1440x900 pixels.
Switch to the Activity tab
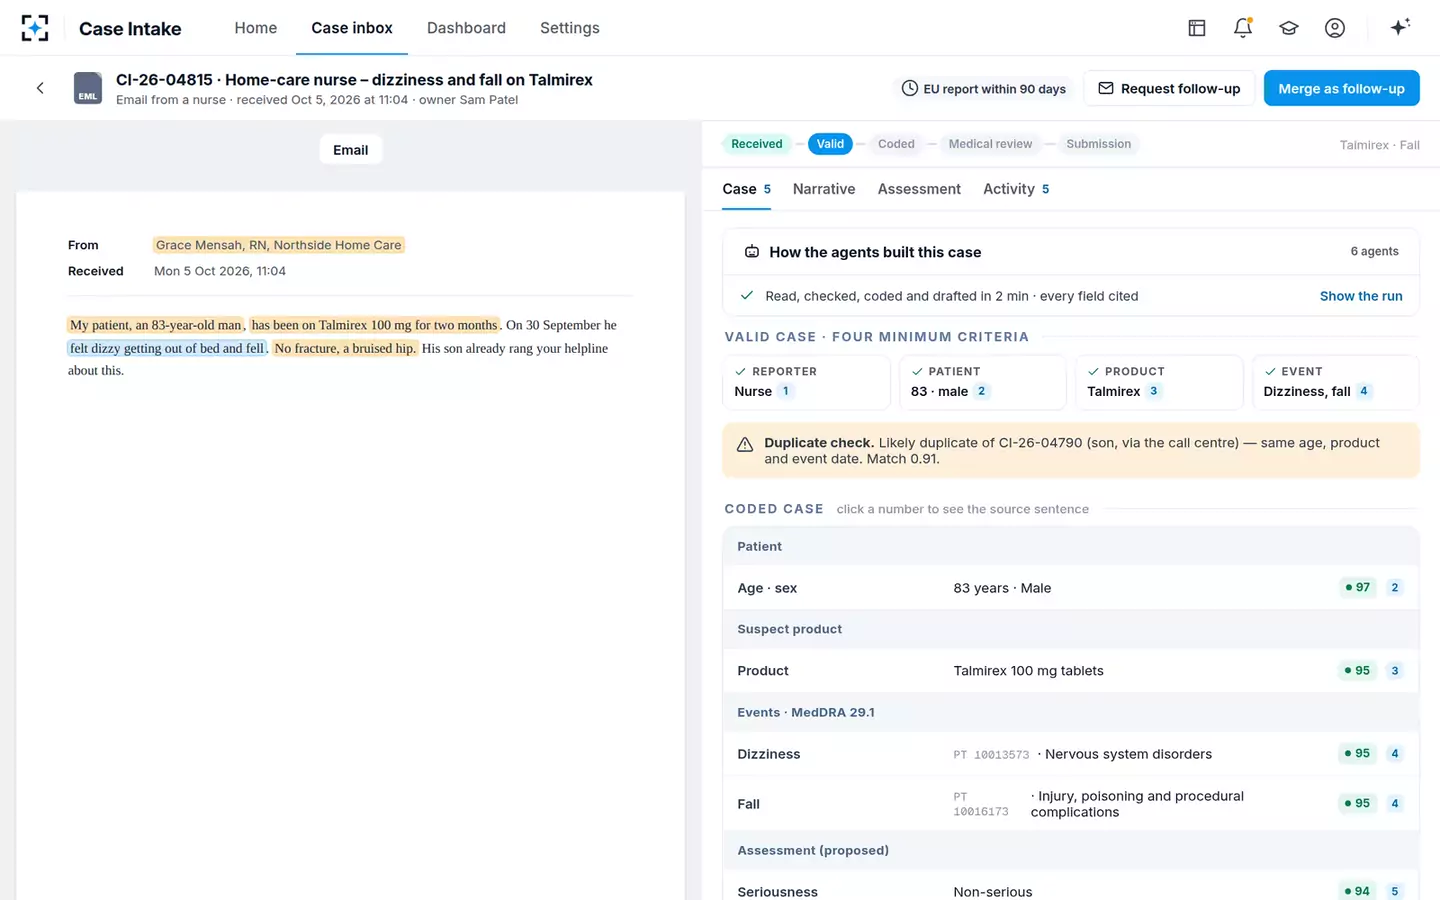[x=1016, y=189]
